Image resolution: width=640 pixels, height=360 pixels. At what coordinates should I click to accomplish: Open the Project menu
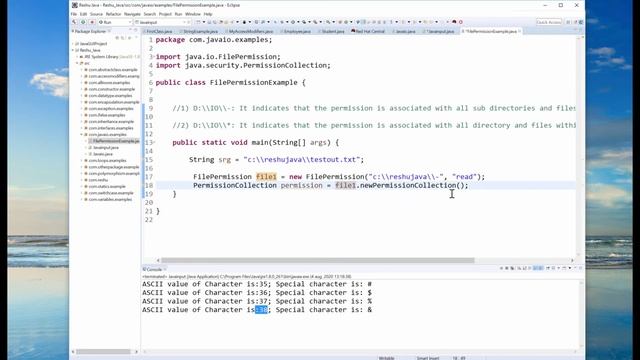click(x=165, y=14)
